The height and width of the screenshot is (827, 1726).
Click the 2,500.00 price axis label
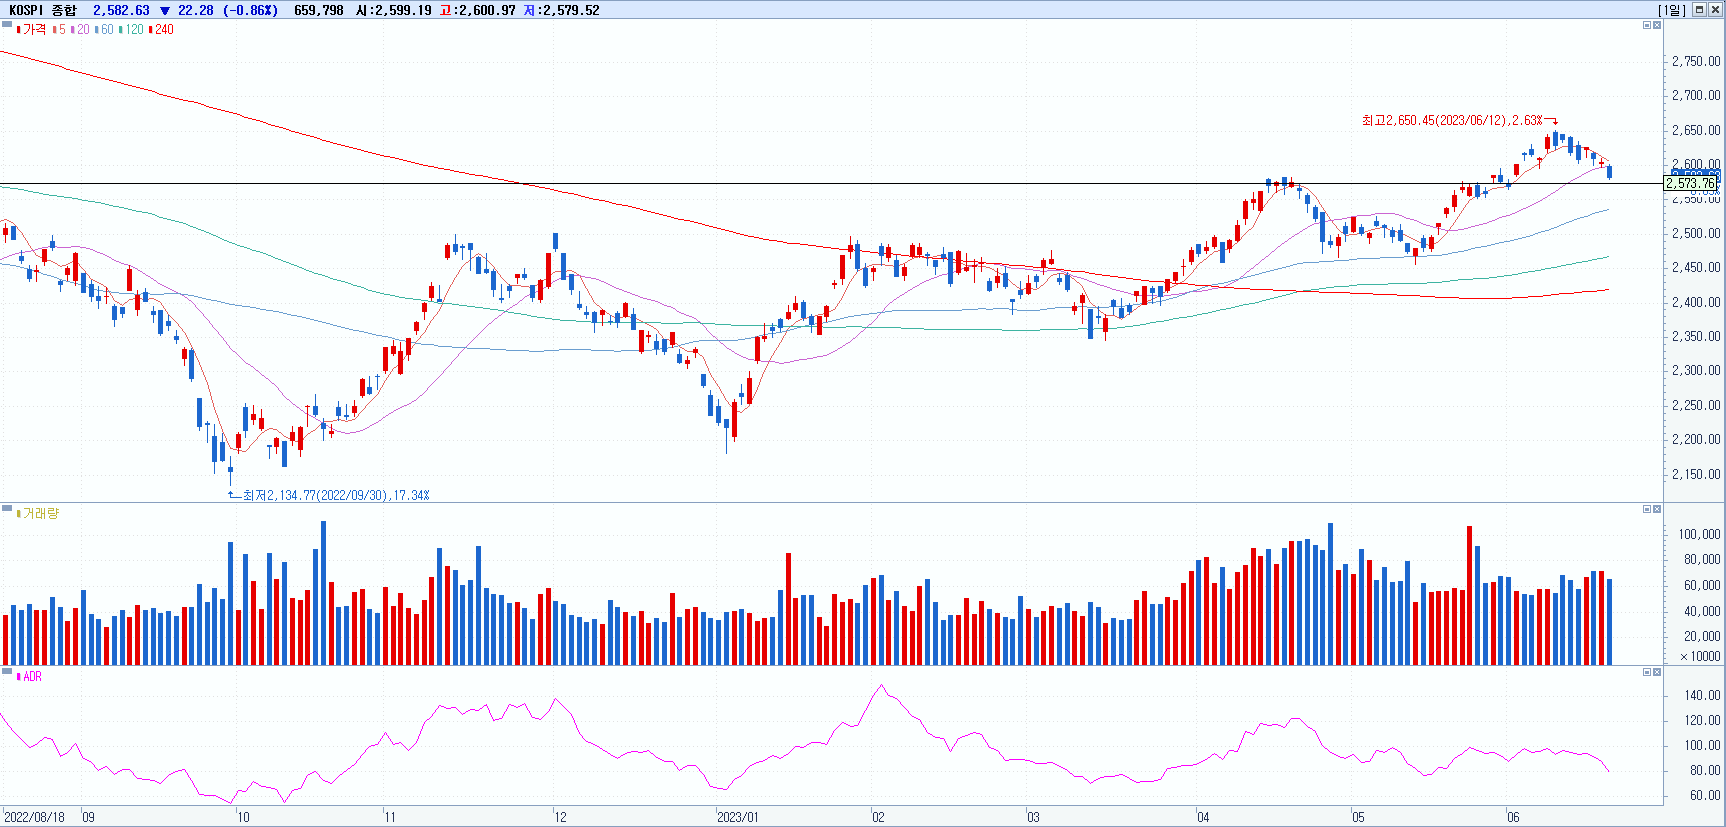(x=1696, y=233)
